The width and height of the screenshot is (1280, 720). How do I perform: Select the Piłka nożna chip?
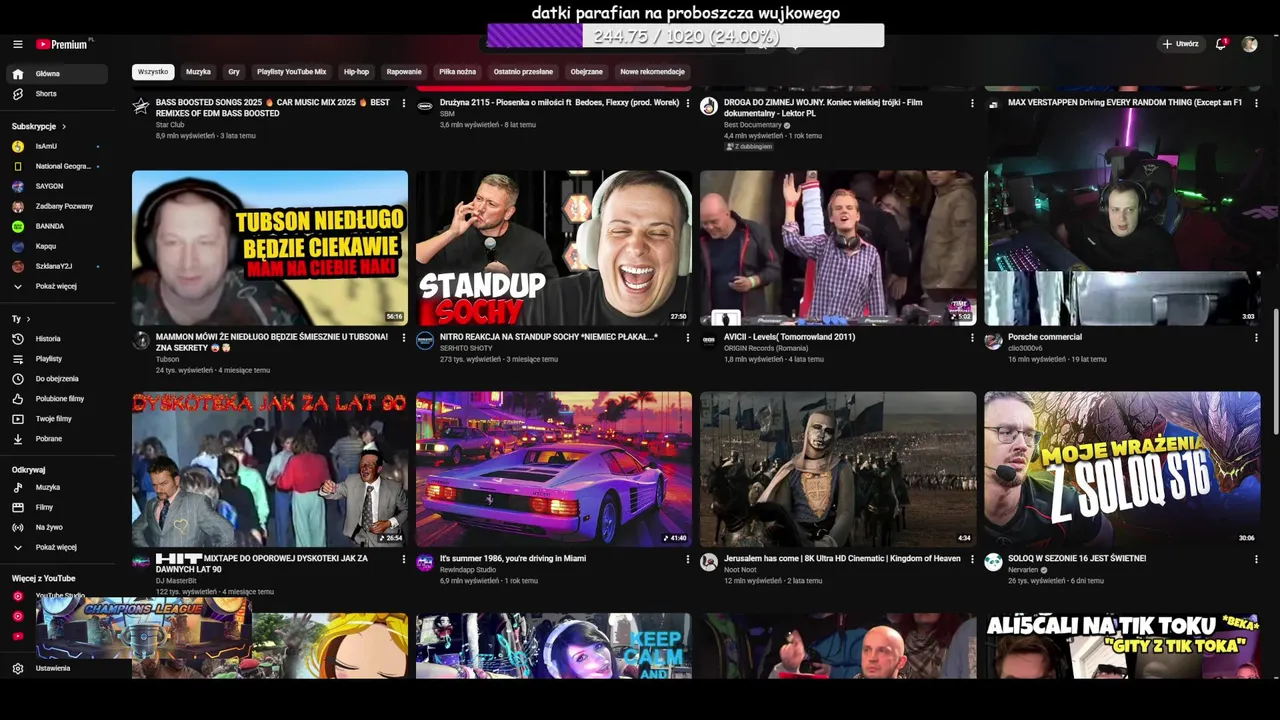click(x=457, y=72)
